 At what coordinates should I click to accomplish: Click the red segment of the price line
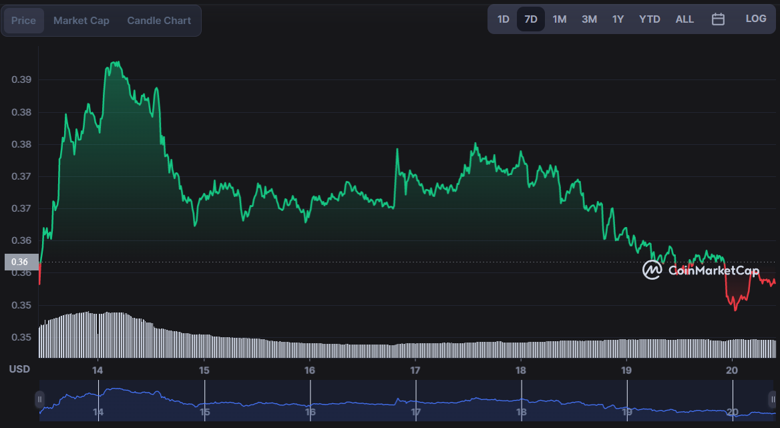pyautogui.click(x=738, y=304)
